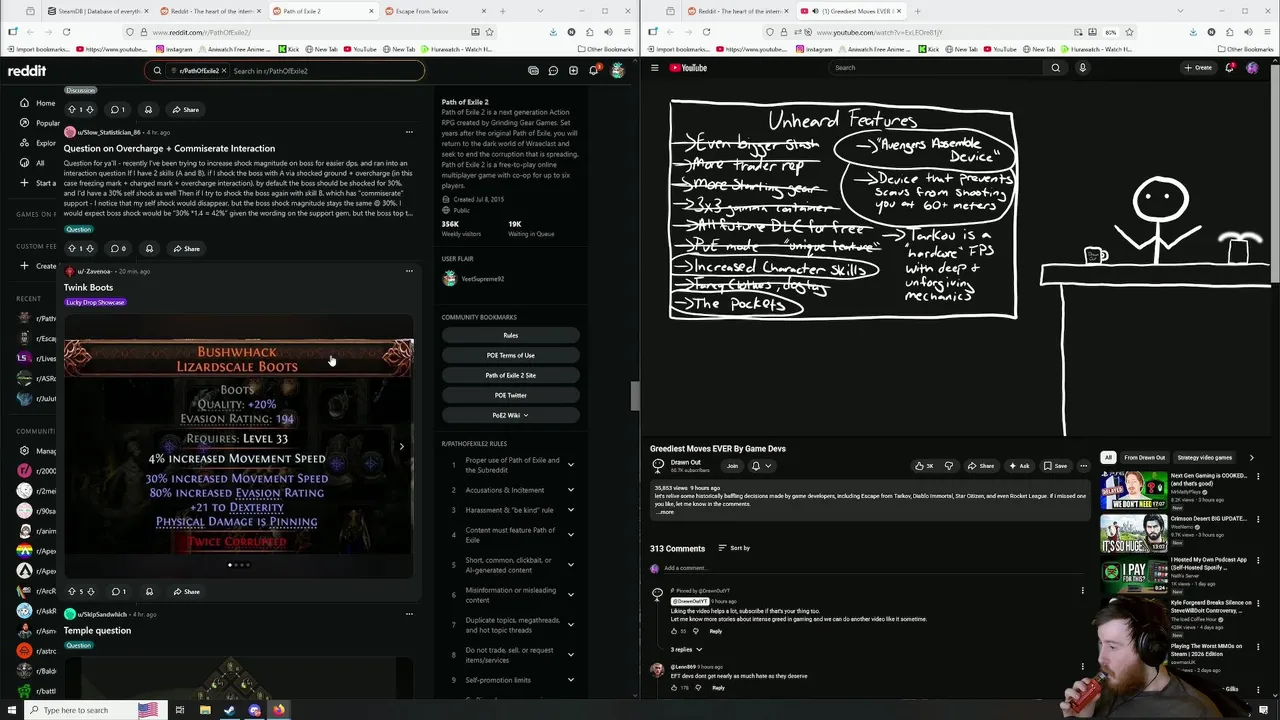Screen dimensions: 1280x720
Task: Expand the PoE2 Wiki dropdown
Action: pos(510,415)
